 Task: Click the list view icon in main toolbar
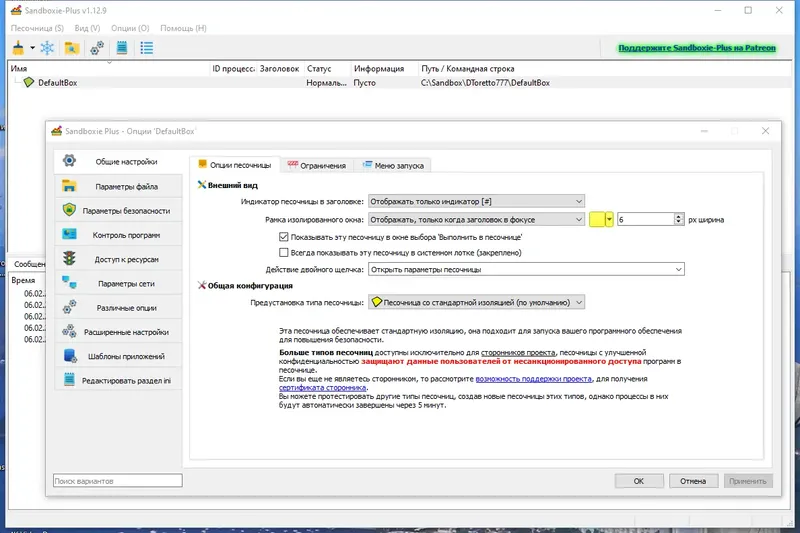(x=147, y=48)
